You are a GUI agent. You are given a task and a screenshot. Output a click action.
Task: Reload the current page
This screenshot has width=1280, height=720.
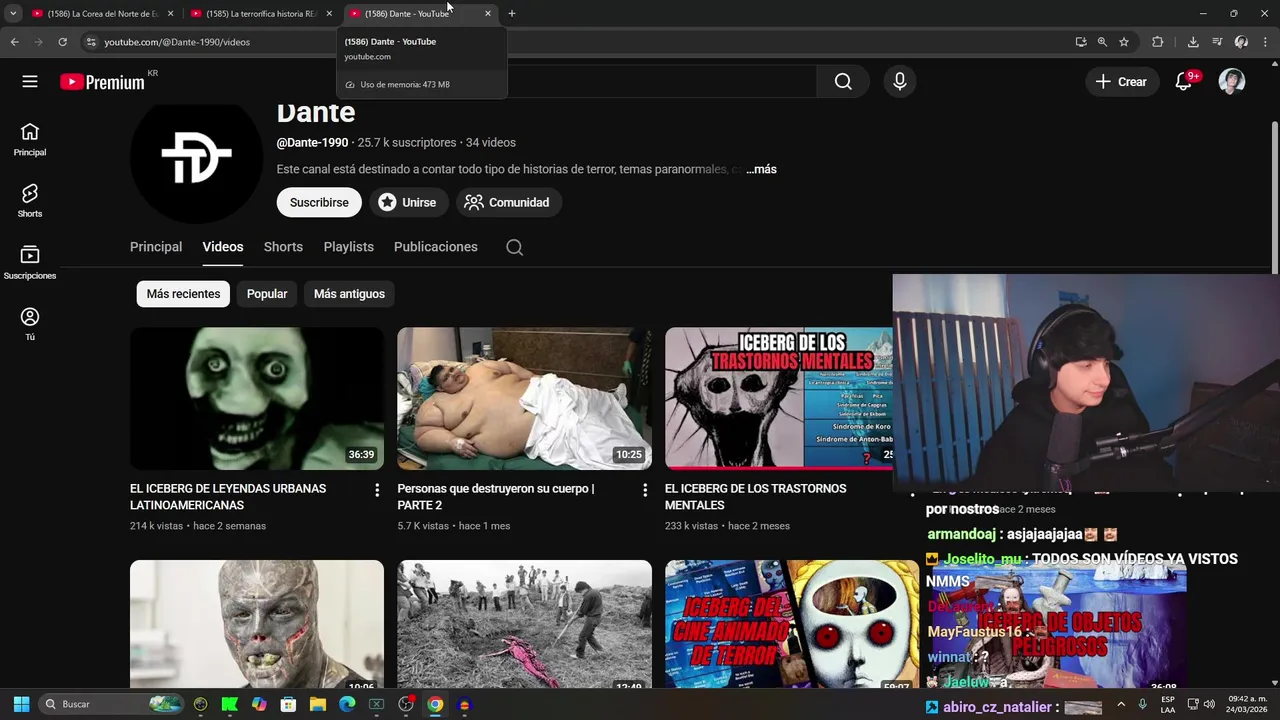pos(62,42)
